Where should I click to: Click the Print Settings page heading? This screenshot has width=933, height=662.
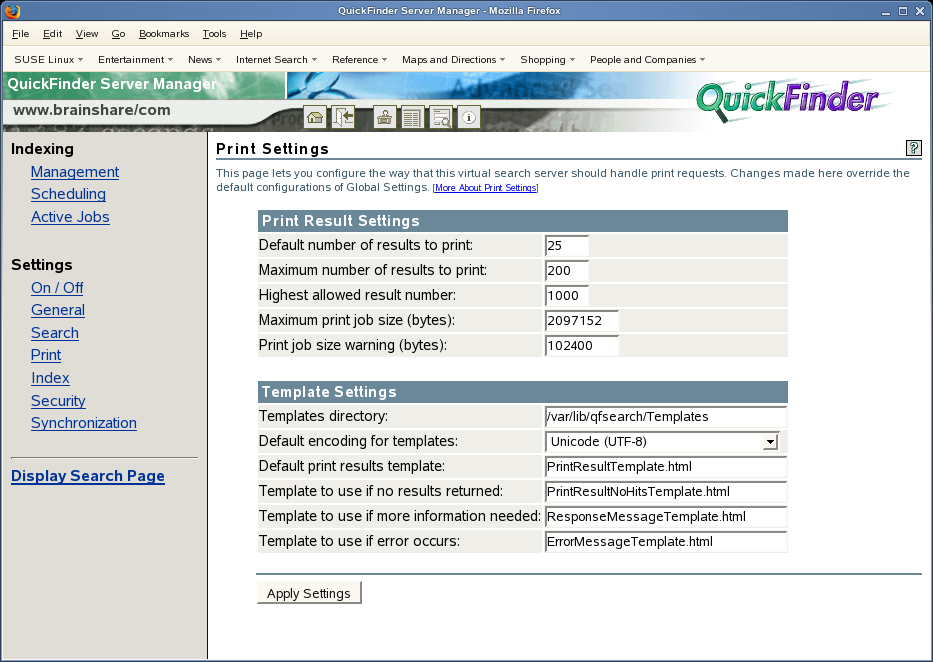tap(273, 149)
